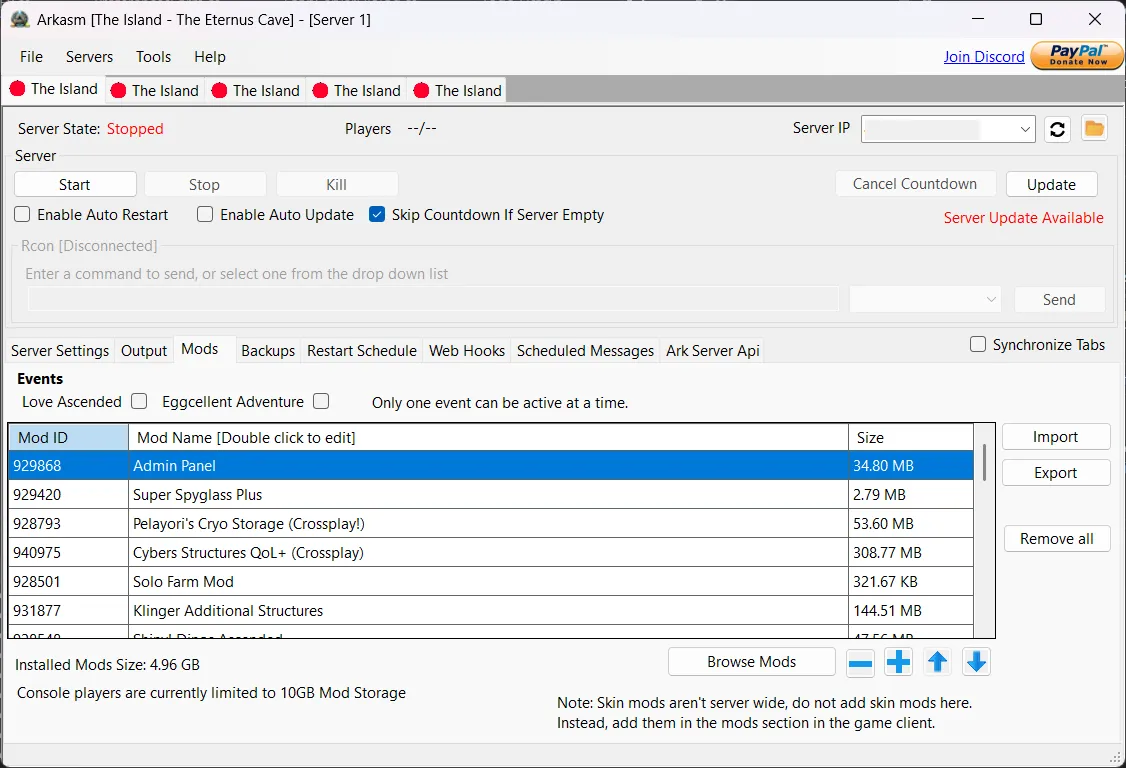1126x768 pixels.
Task: Toggle Synchronize Tabs checkbox
Action: 977,344
